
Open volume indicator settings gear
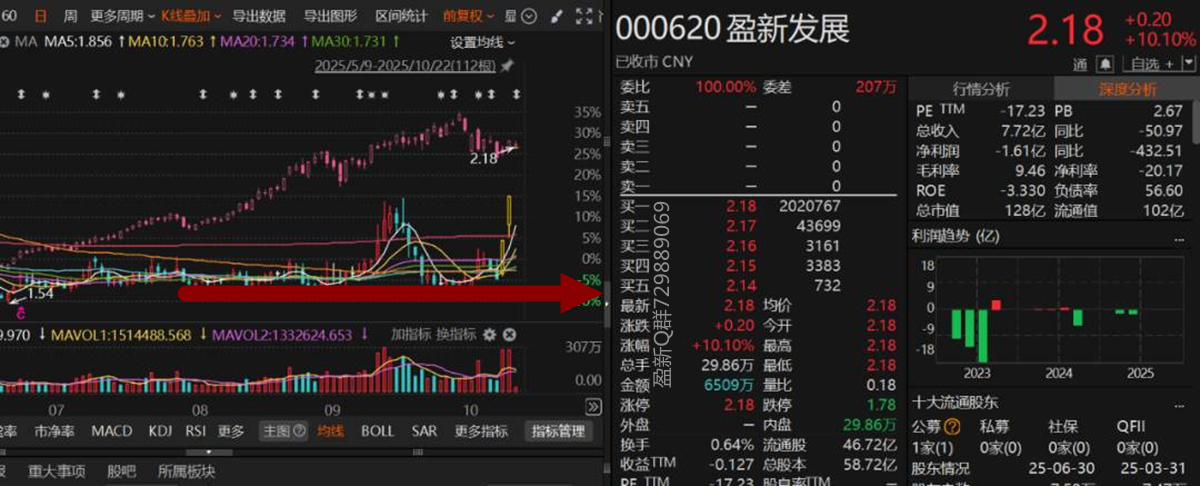(489, 334)
